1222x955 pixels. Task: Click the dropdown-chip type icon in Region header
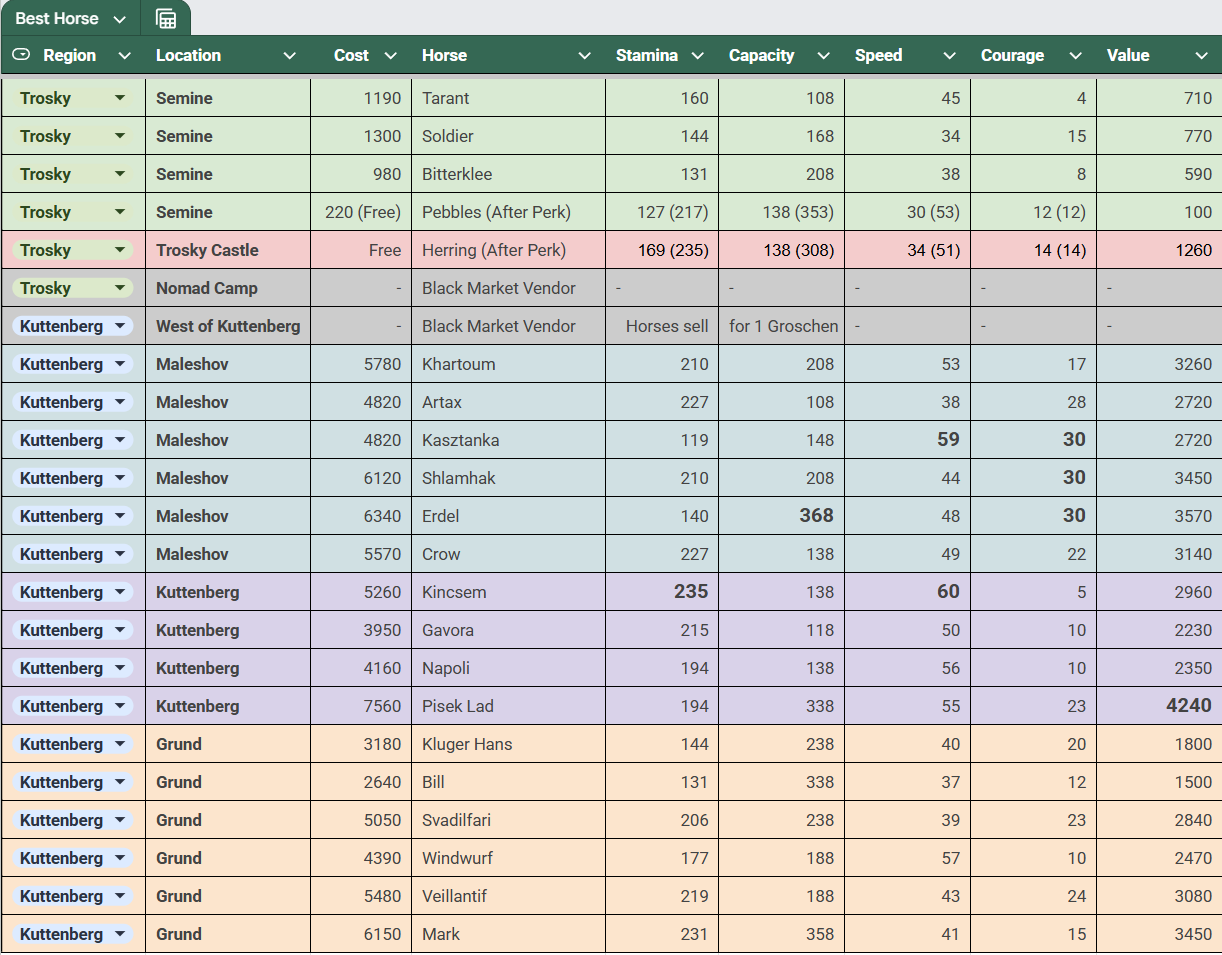point(22,55)
